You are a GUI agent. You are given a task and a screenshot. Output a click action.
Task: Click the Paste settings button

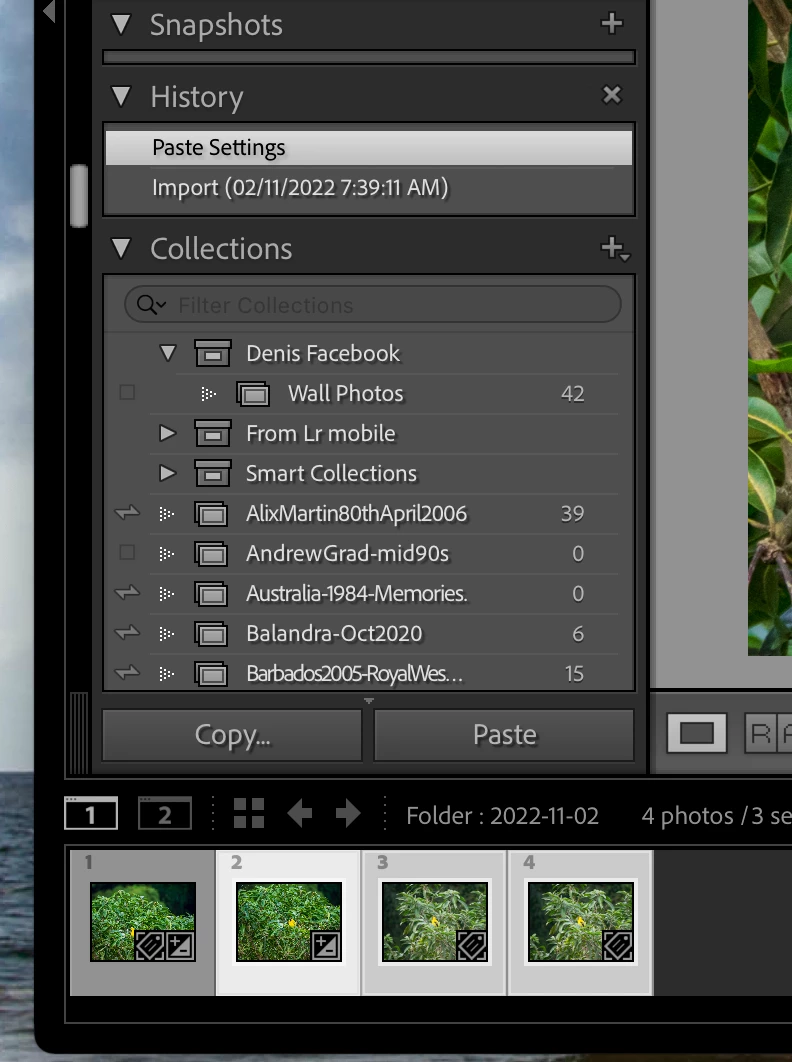tap(504, 735)
